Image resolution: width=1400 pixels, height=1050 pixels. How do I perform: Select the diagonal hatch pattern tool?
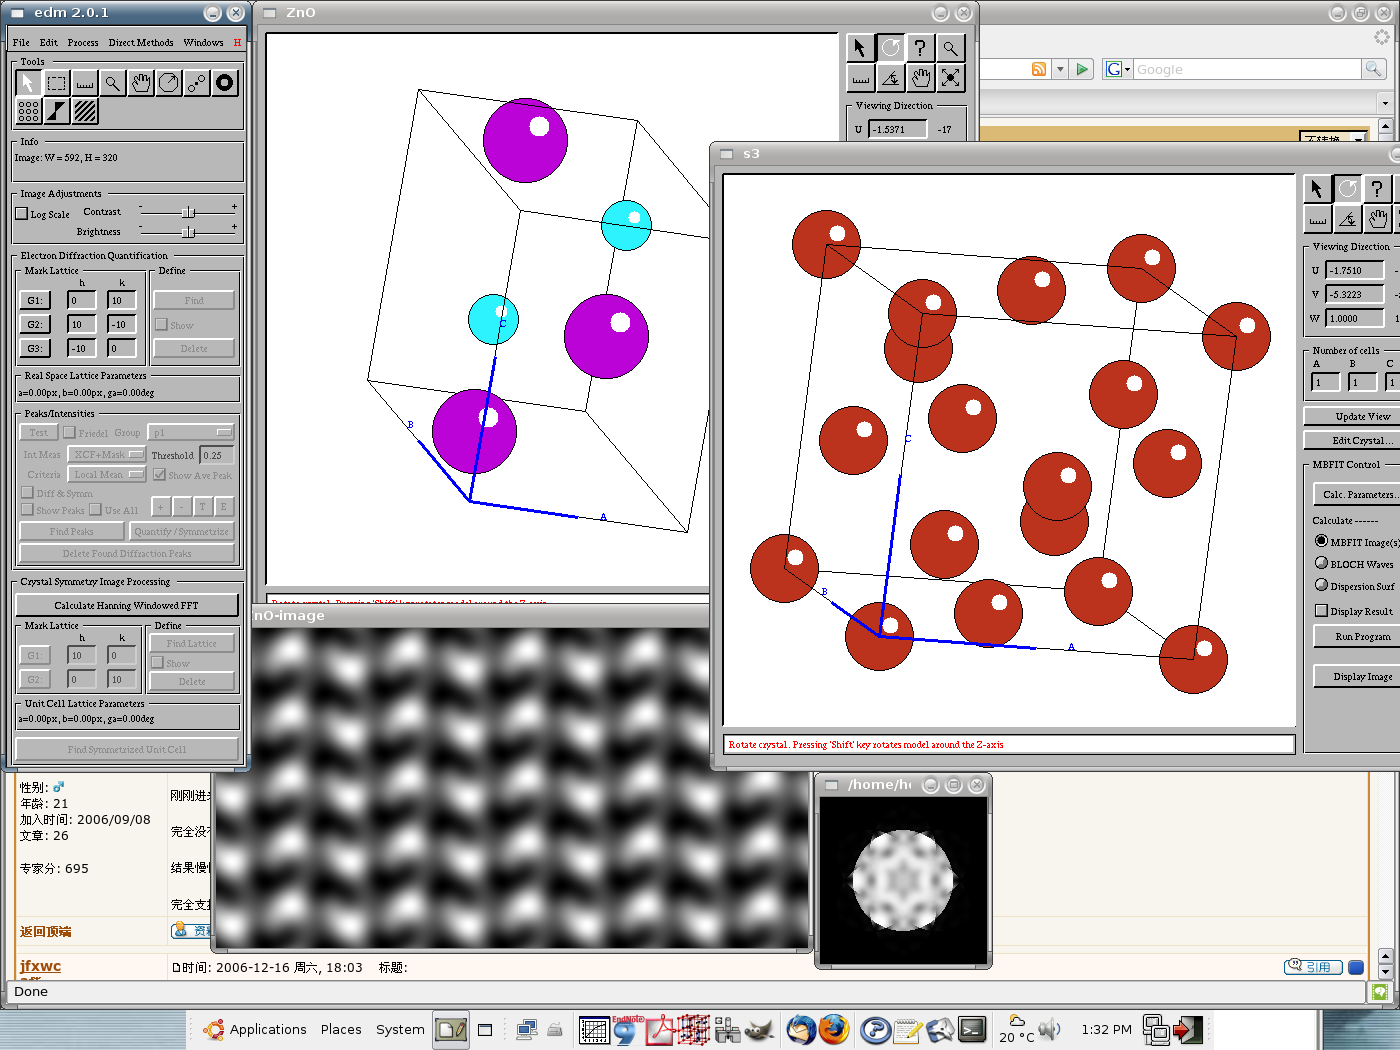(x=85, y=111)
